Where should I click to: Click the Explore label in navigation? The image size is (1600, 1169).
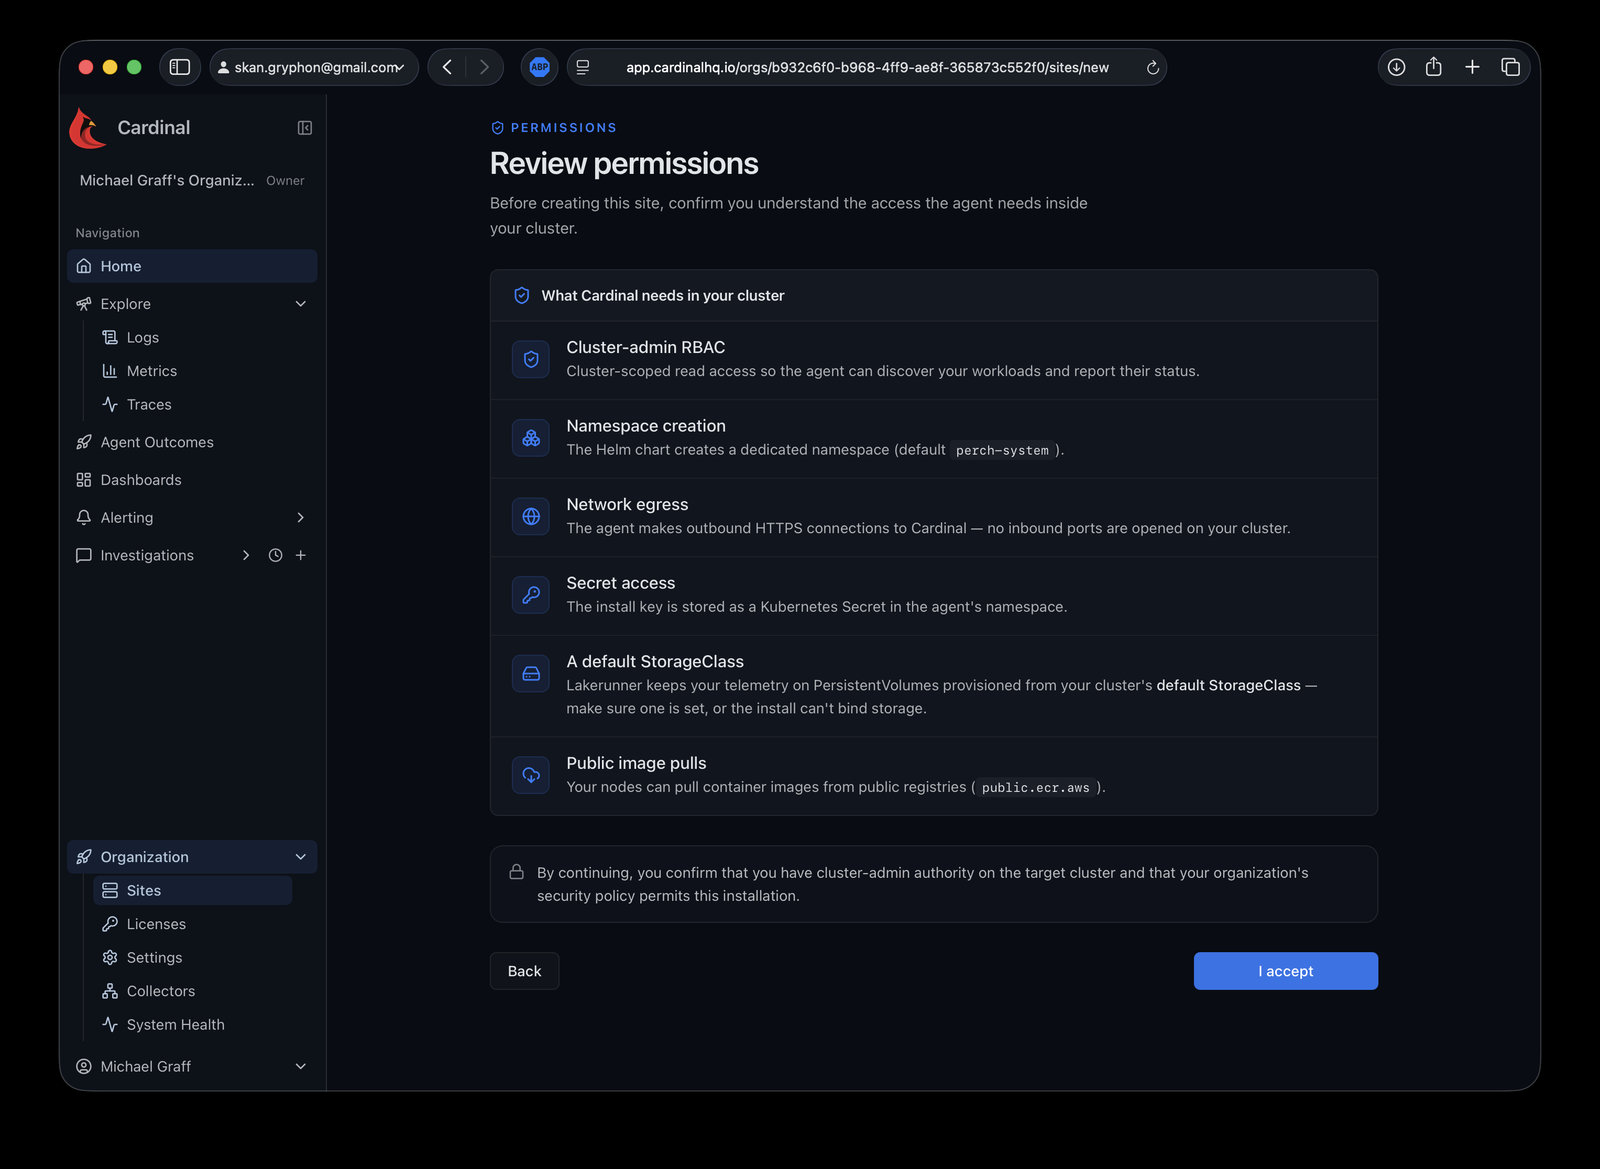point(125,304)
